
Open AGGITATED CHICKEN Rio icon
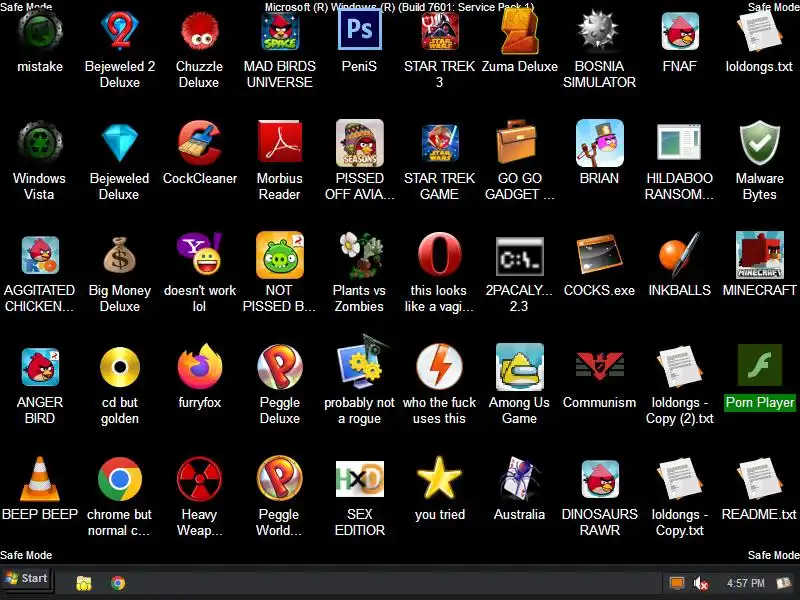[x=40, y=255]
